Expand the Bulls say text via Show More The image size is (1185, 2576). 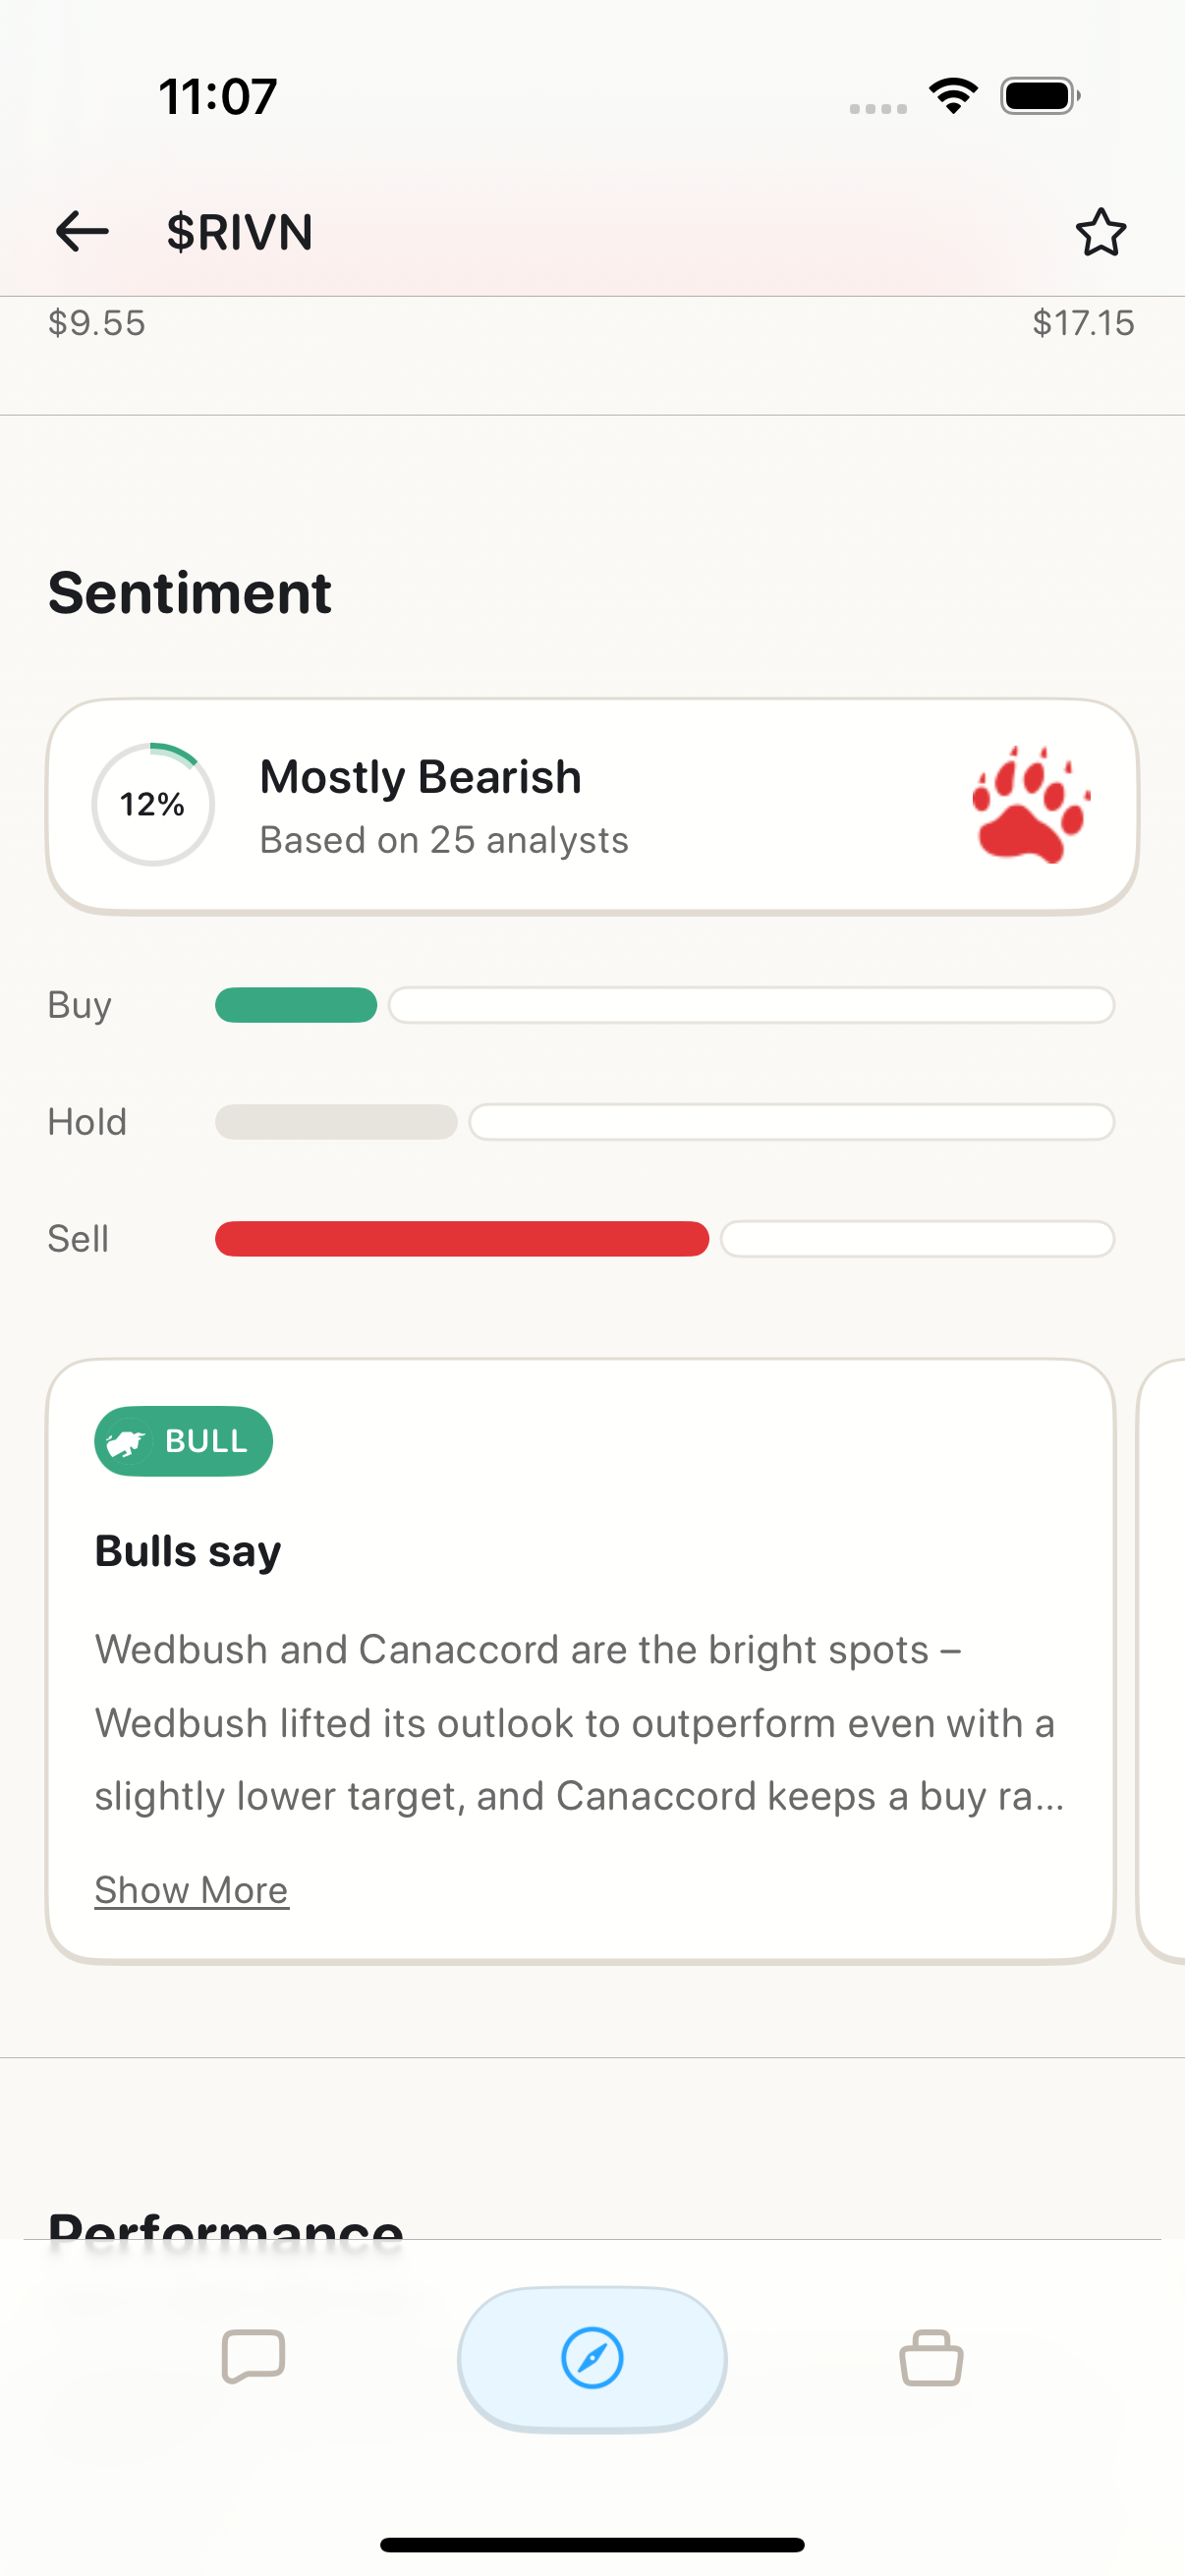click(x=191, y=1889)
